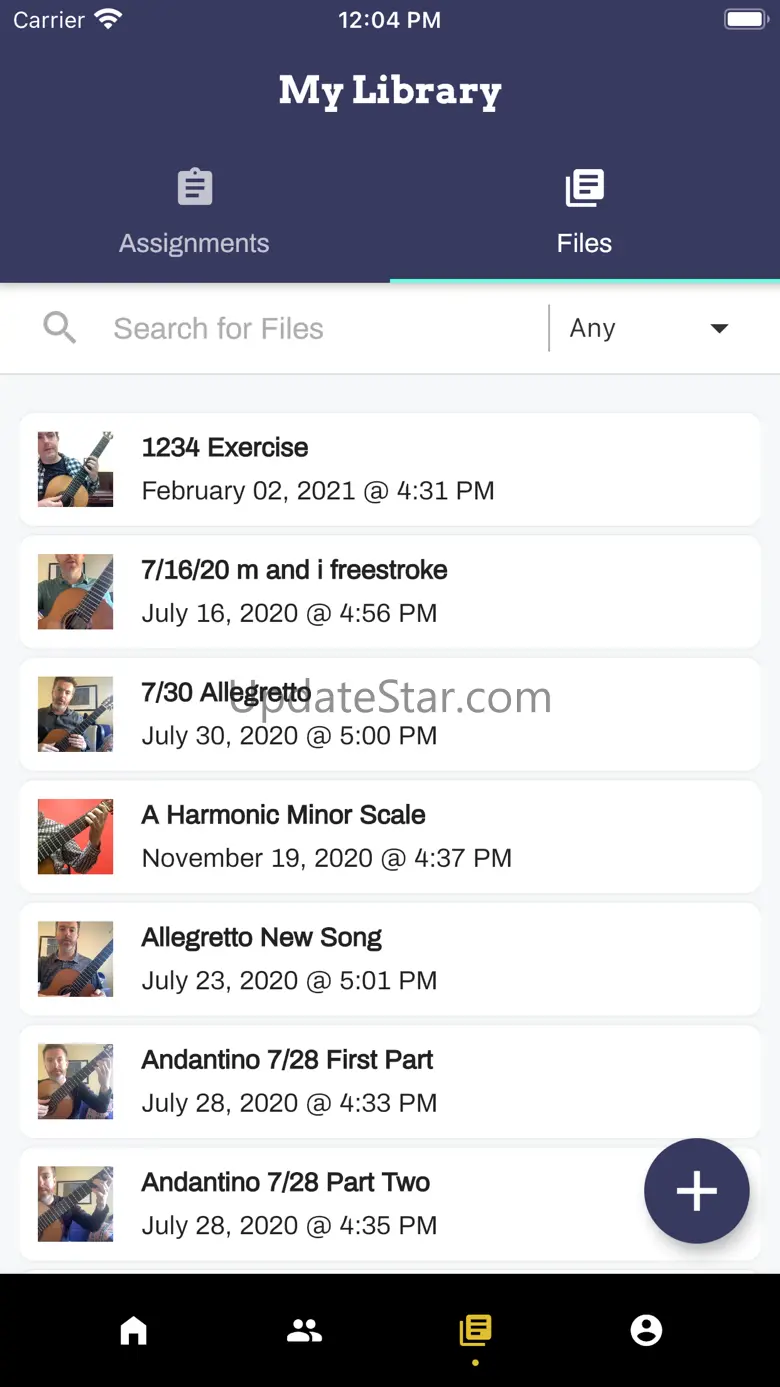Open the profile icon in bottom navigation
This screenshot has width=780, height=1387.
(x=646, y=1330)
